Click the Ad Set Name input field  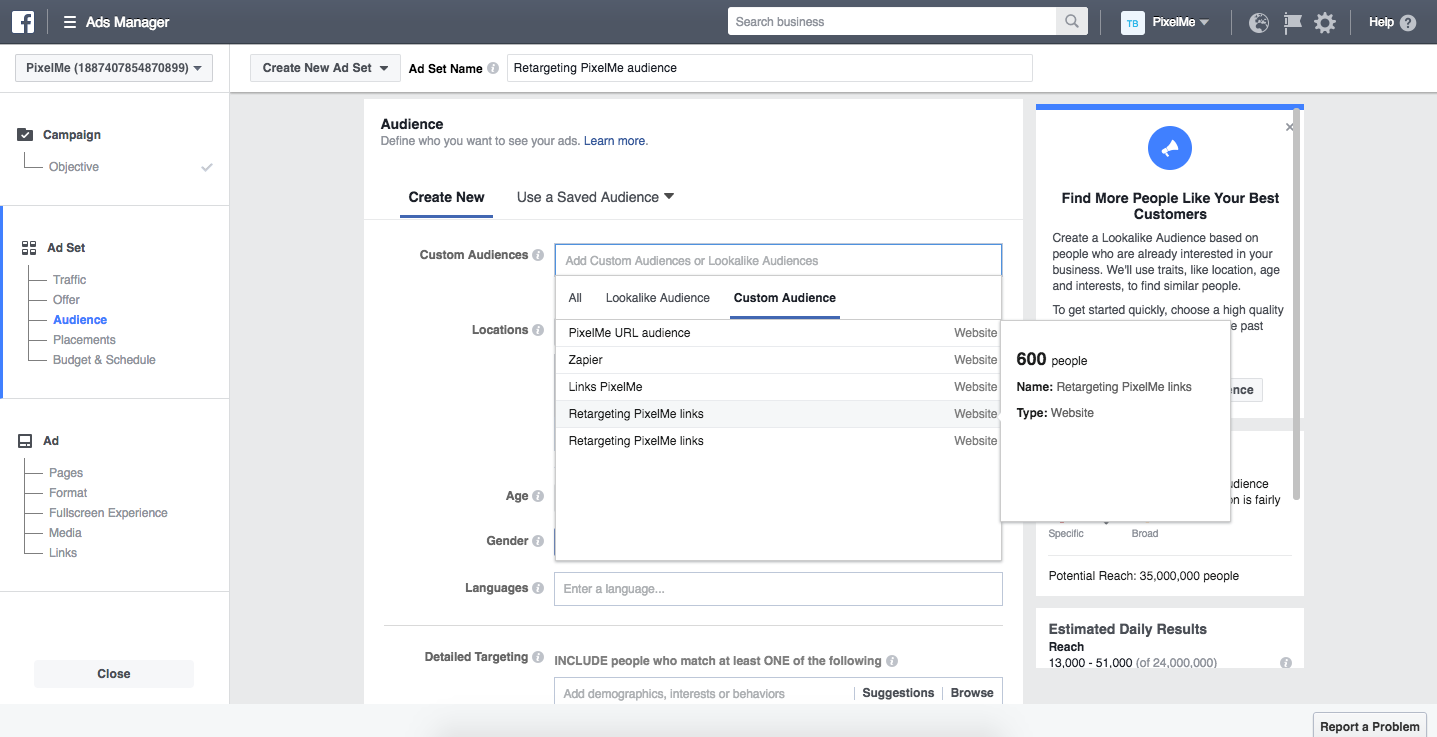tap(769, 68)
